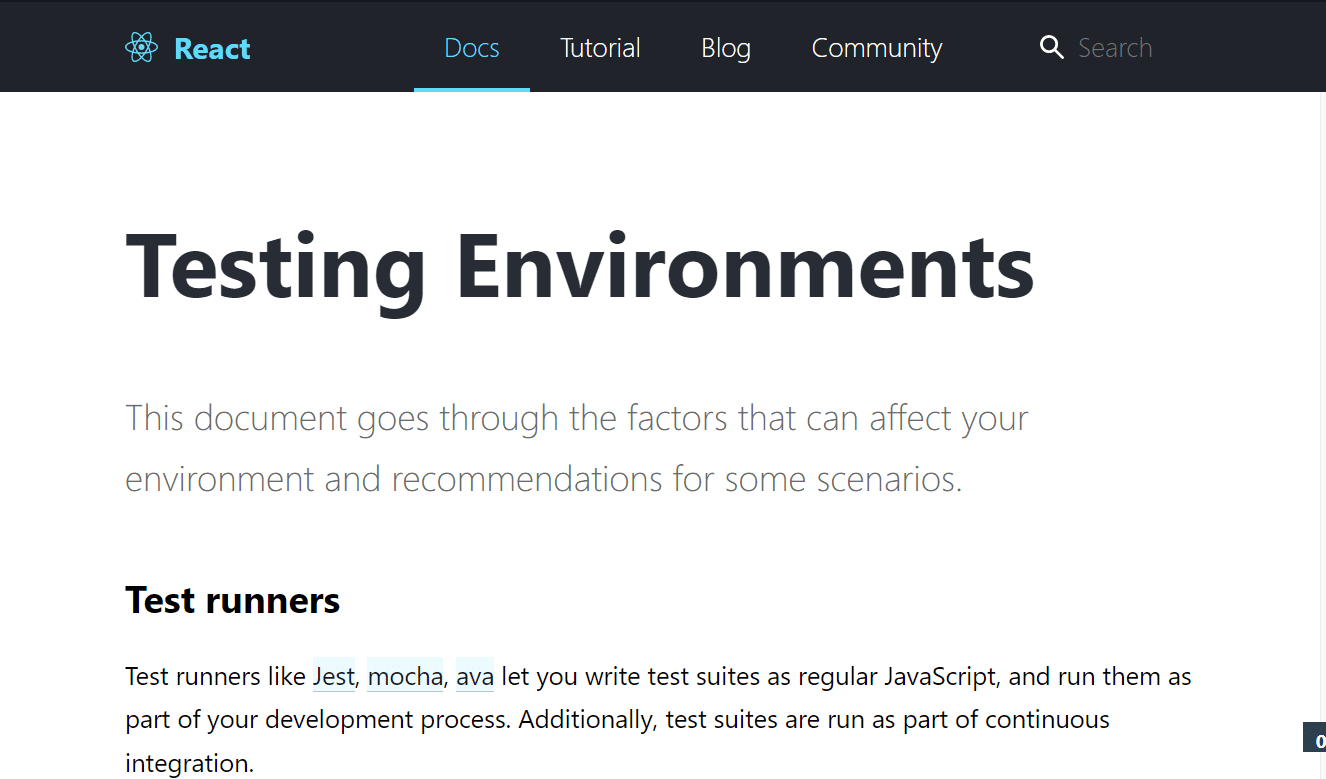Screen dimensions: 1326x779
Task: Open the ava test runner link
Action: tap(475, 676)
